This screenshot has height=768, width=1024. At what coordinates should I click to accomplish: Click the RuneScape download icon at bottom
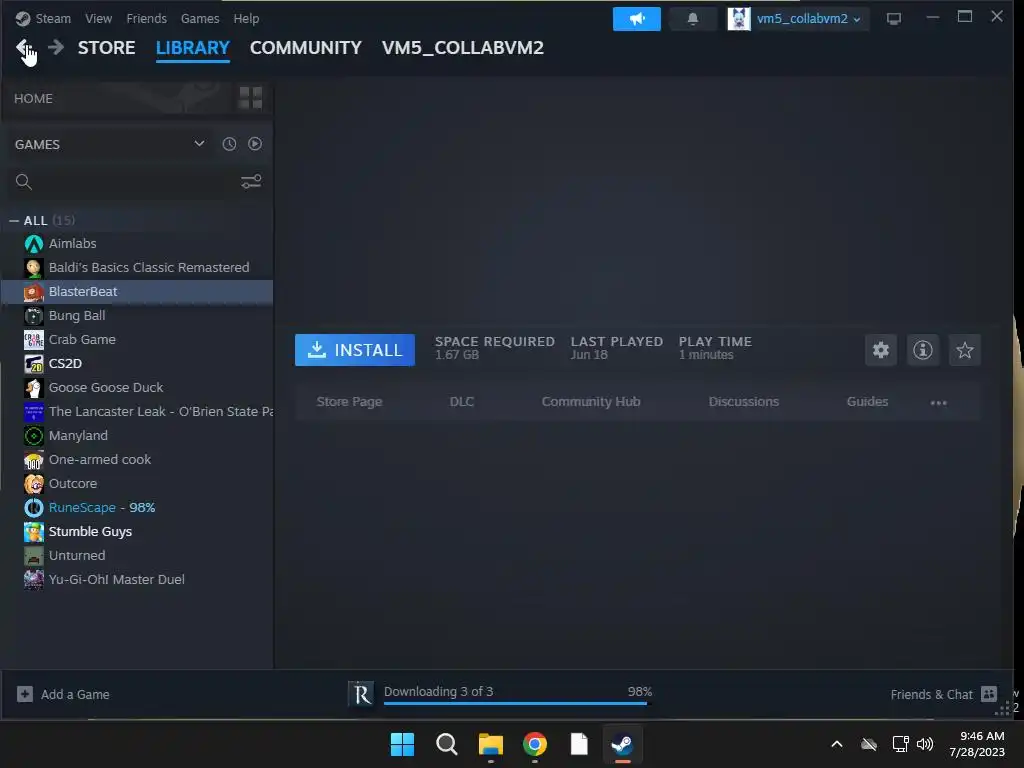pos(361,694)
